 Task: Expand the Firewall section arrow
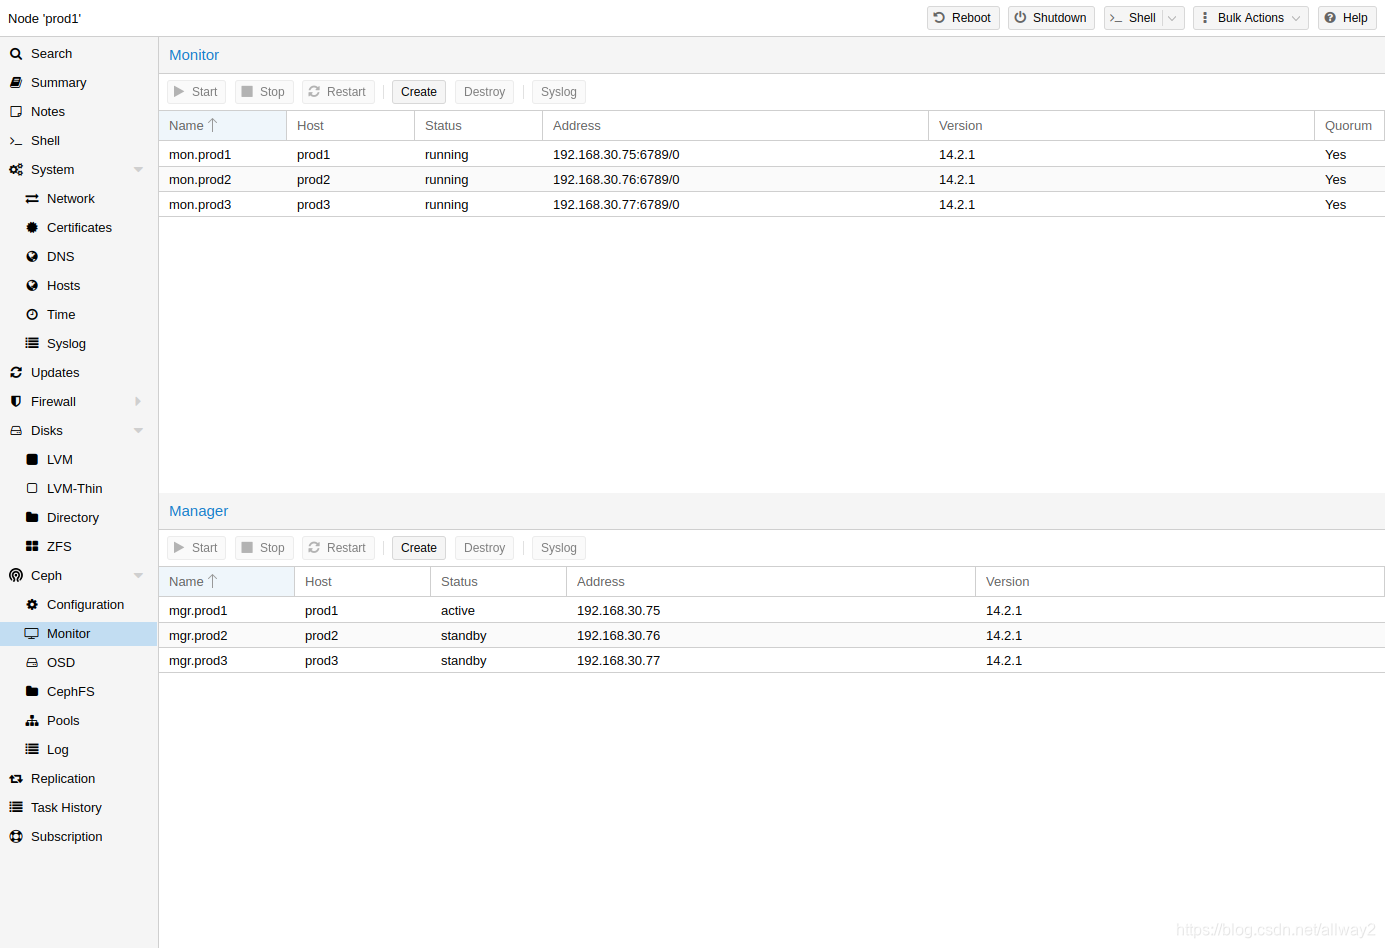138,402
